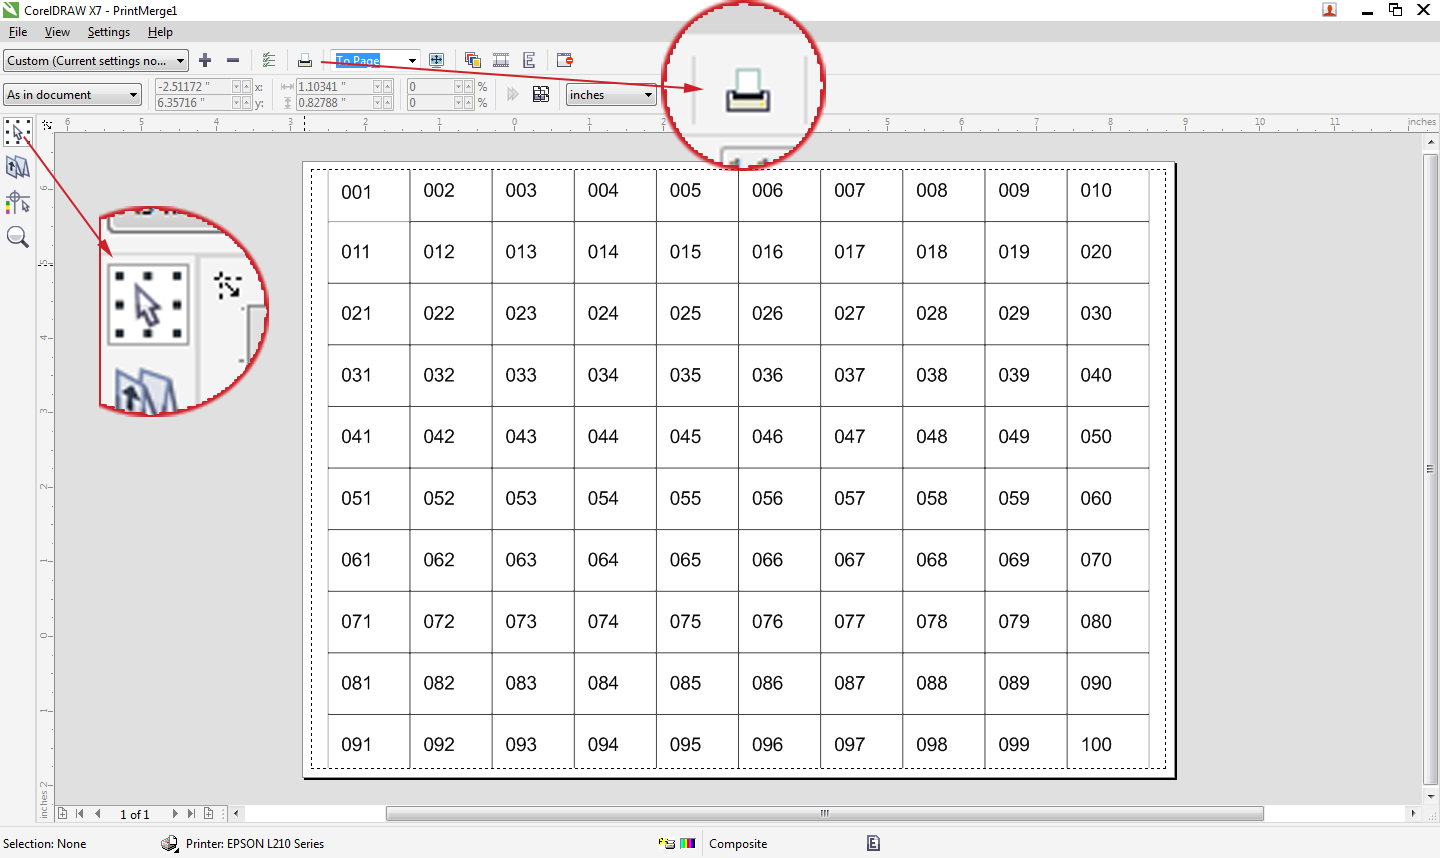Image resolution: width=1440 pixels, height=858 pixels.
Task: Select the Pick tool
Action: tap(17, 131)
